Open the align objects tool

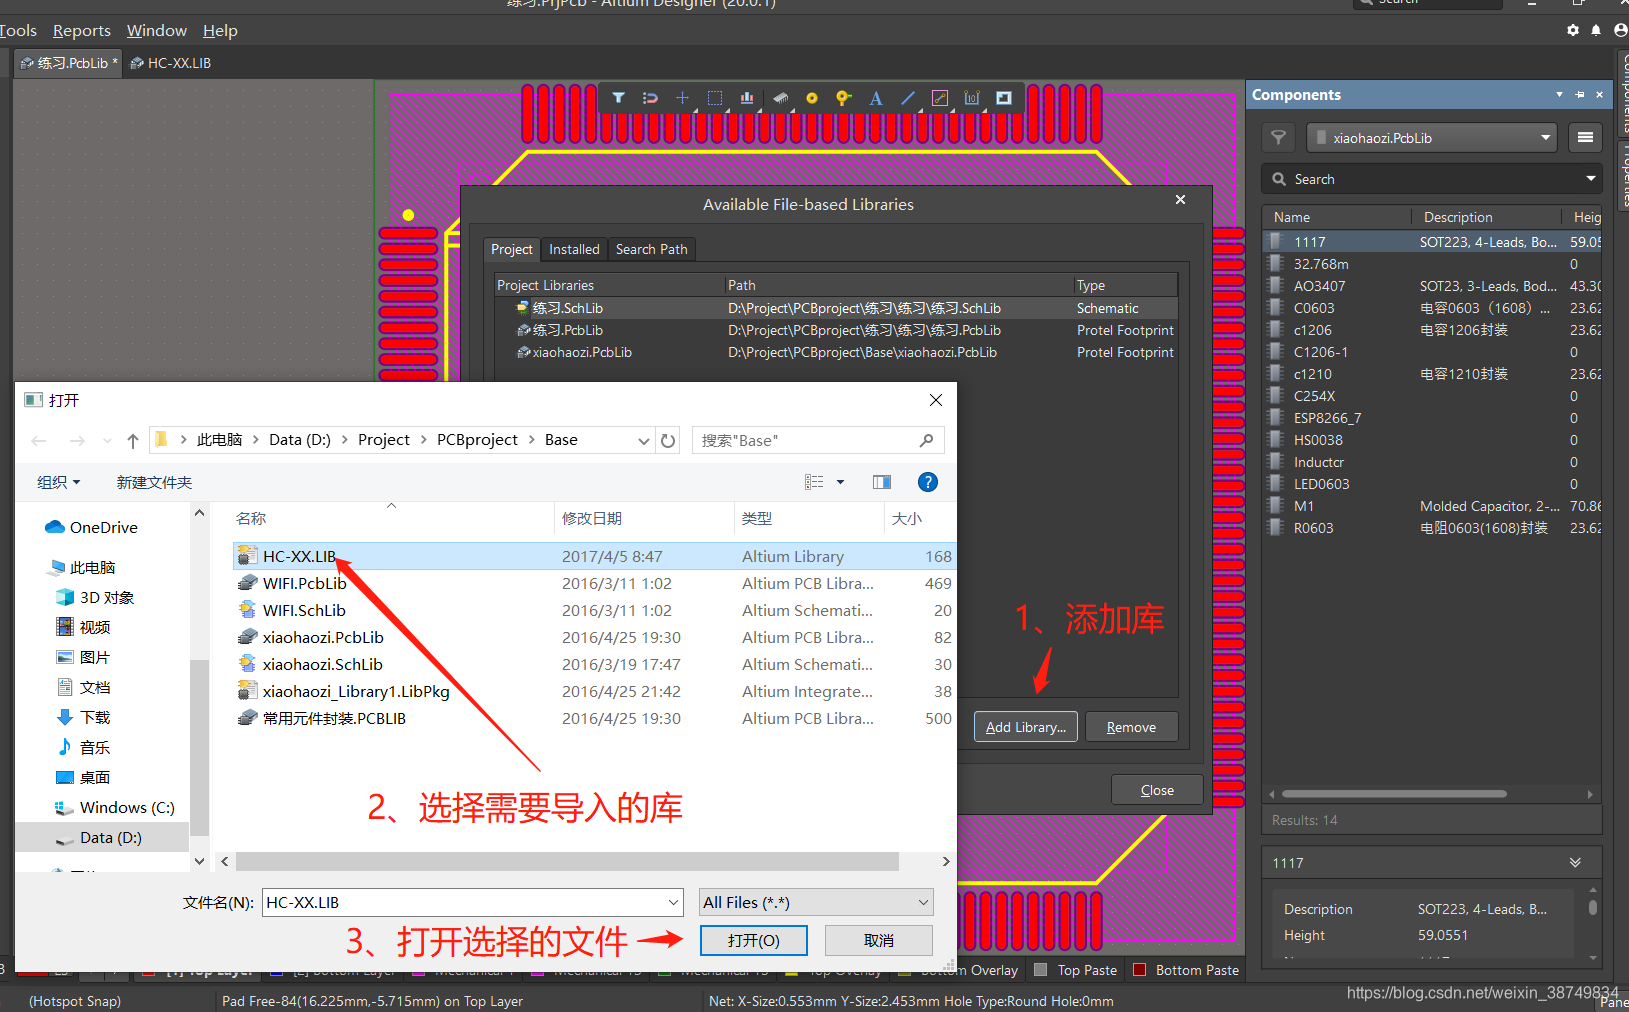[x=746, y=98]
